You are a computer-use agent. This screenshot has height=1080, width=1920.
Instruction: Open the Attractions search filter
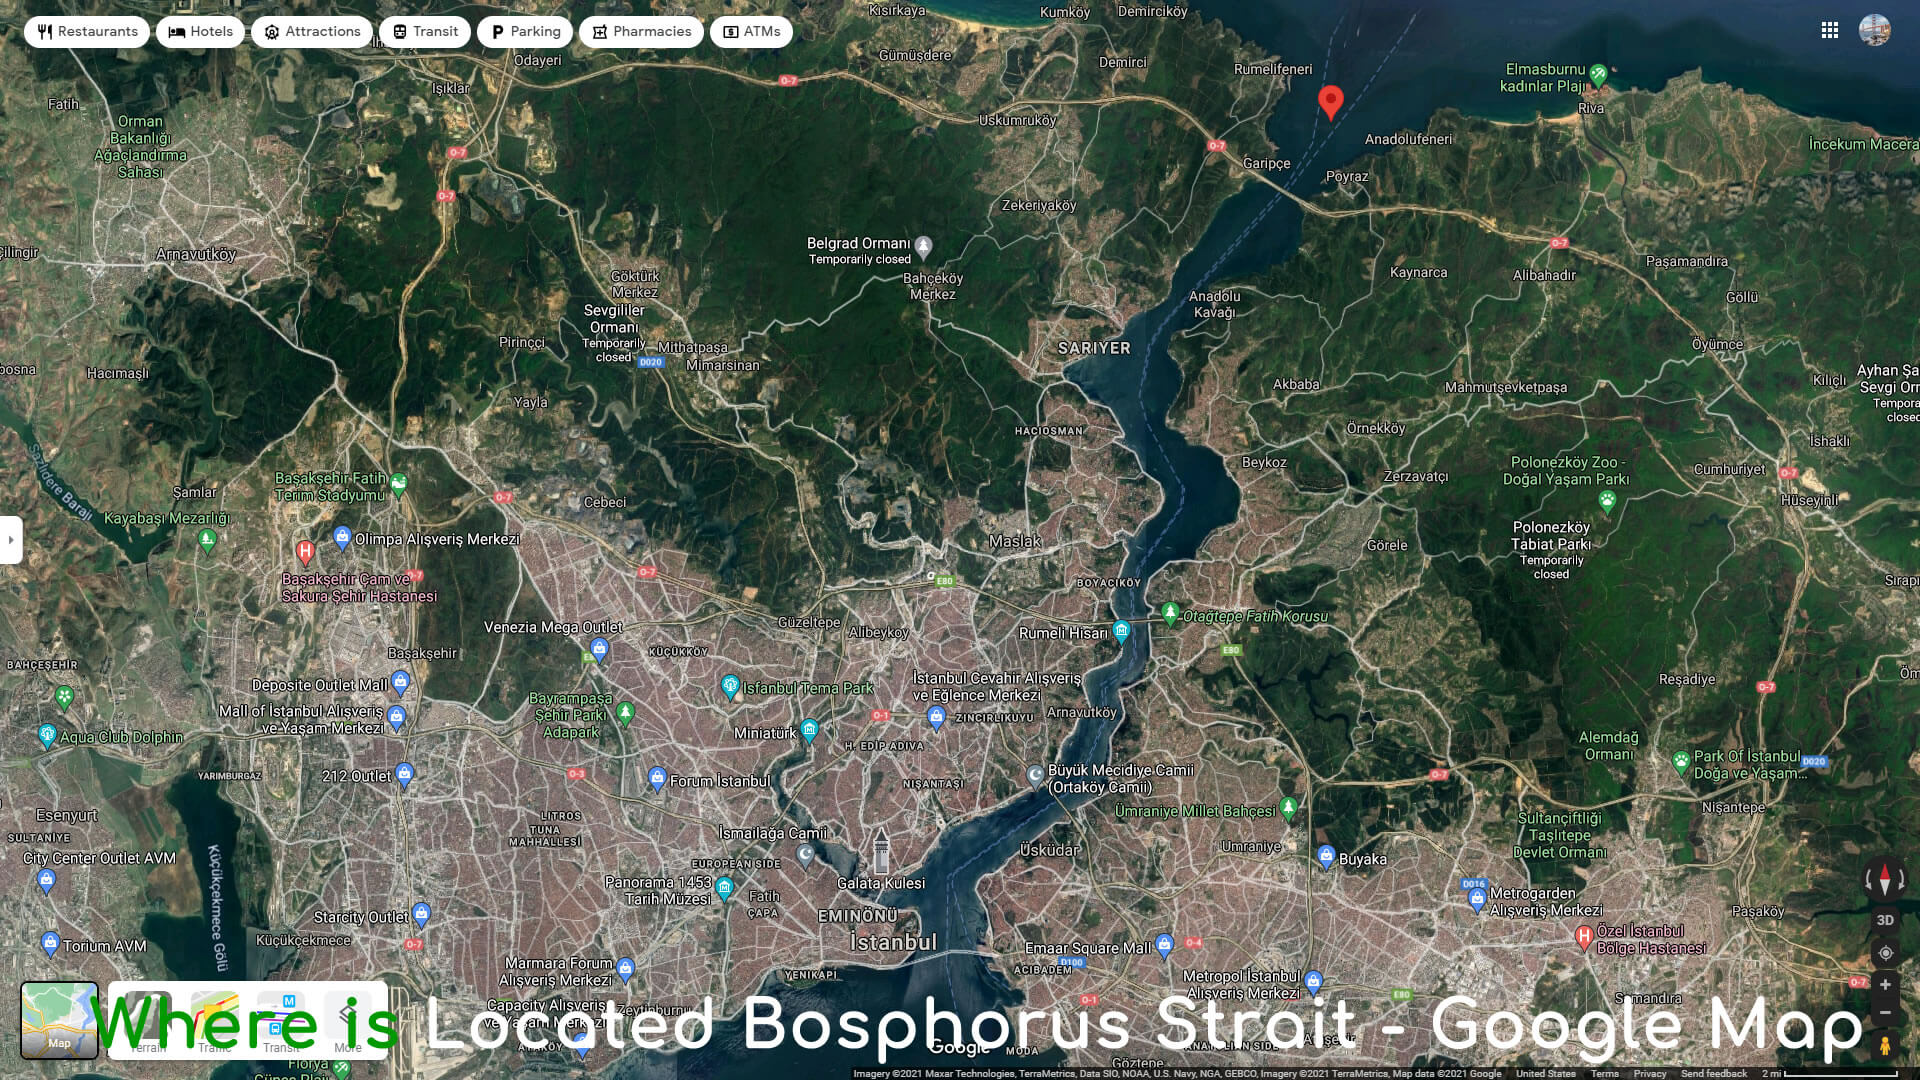pyautogui.click(x=271, y=31)
